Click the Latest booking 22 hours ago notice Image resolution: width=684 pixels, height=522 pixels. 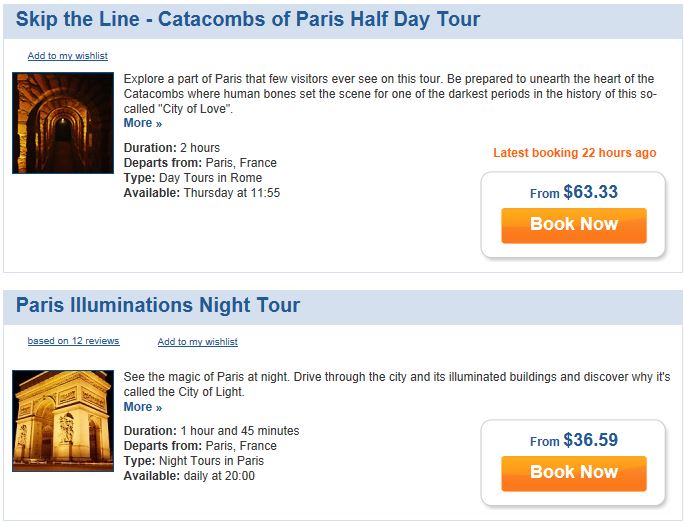(x=575, y=153)
